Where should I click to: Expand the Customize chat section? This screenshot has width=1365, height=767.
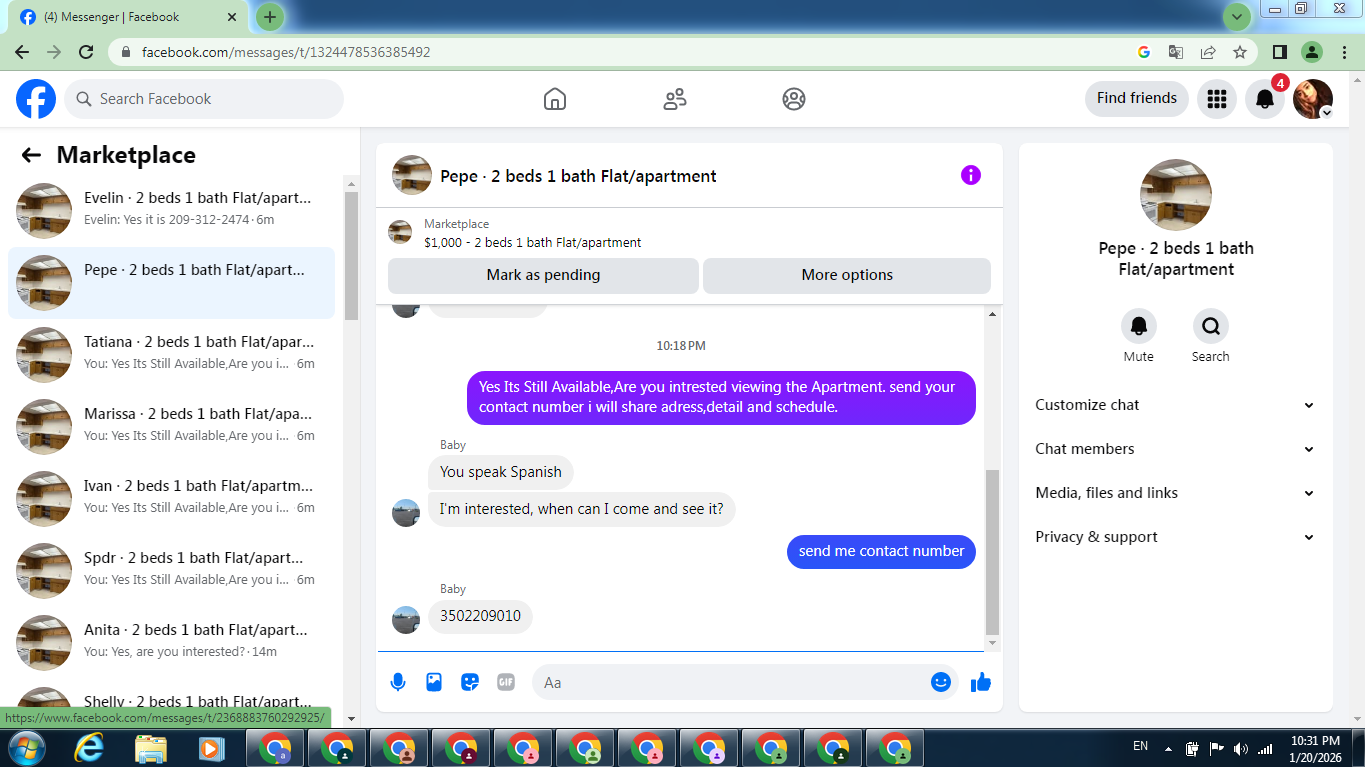1176,405
